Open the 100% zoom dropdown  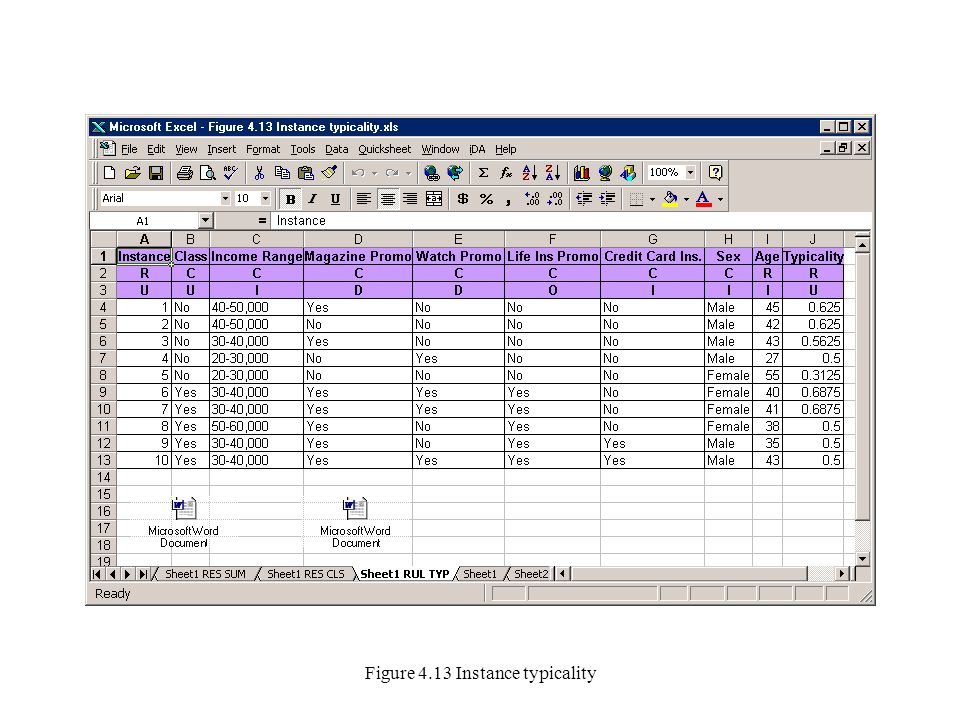[691, 173]
